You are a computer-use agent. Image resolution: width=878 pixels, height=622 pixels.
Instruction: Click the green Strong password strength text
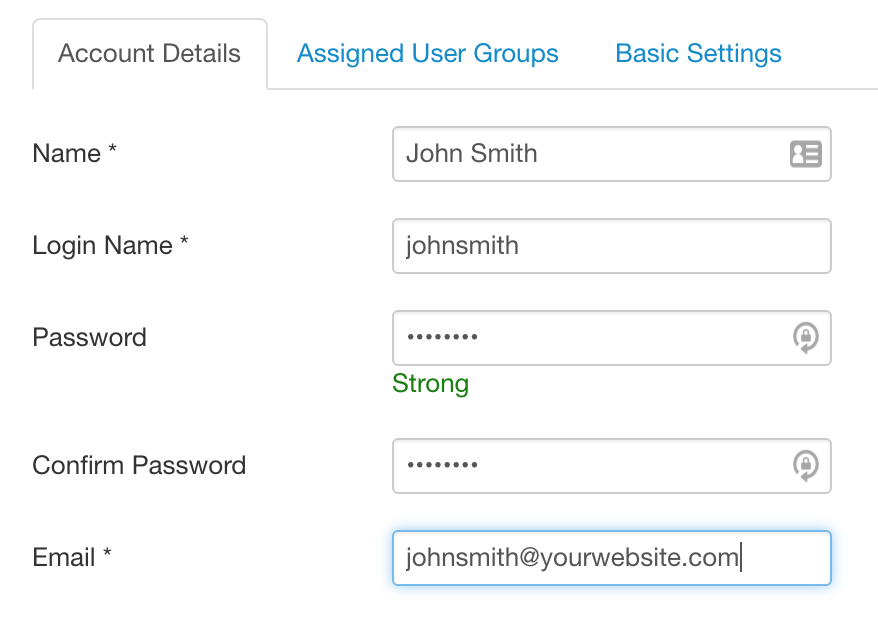click(430, 384)
